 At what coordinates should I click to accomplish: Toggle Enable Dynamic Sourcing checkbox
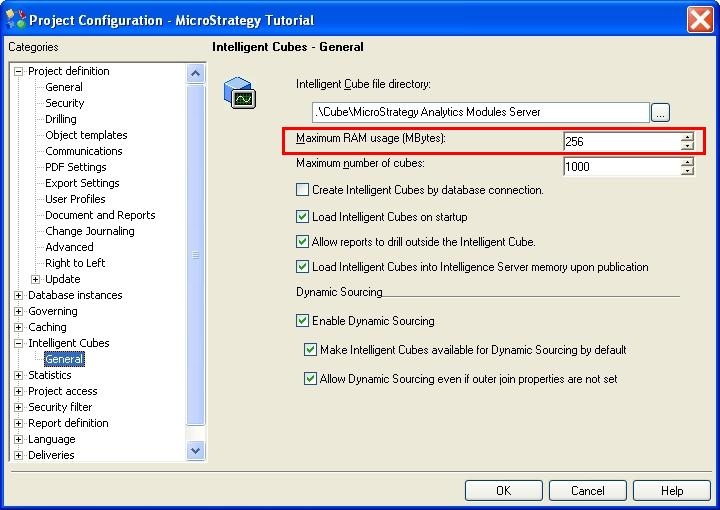[302, 320]
